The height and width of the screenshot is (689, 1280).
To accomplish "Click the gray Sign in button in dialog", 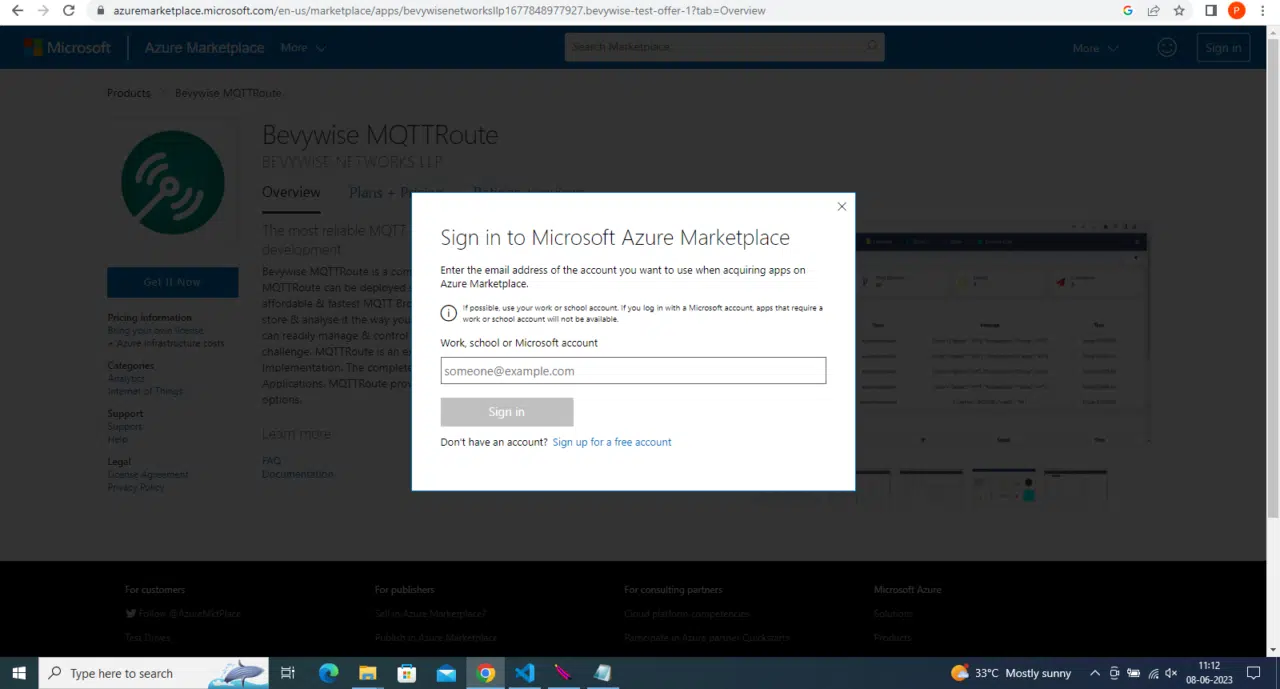I will click(x=507, y=412).
